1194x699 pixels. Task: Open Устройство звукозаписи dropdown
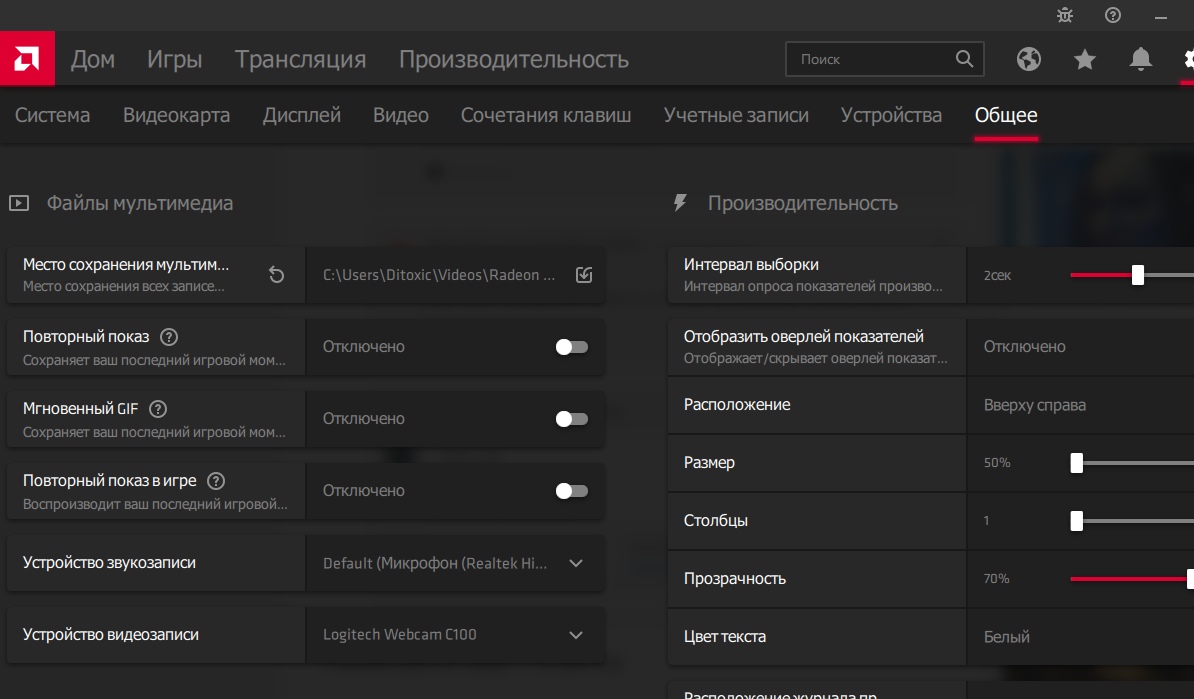point(455,563)
